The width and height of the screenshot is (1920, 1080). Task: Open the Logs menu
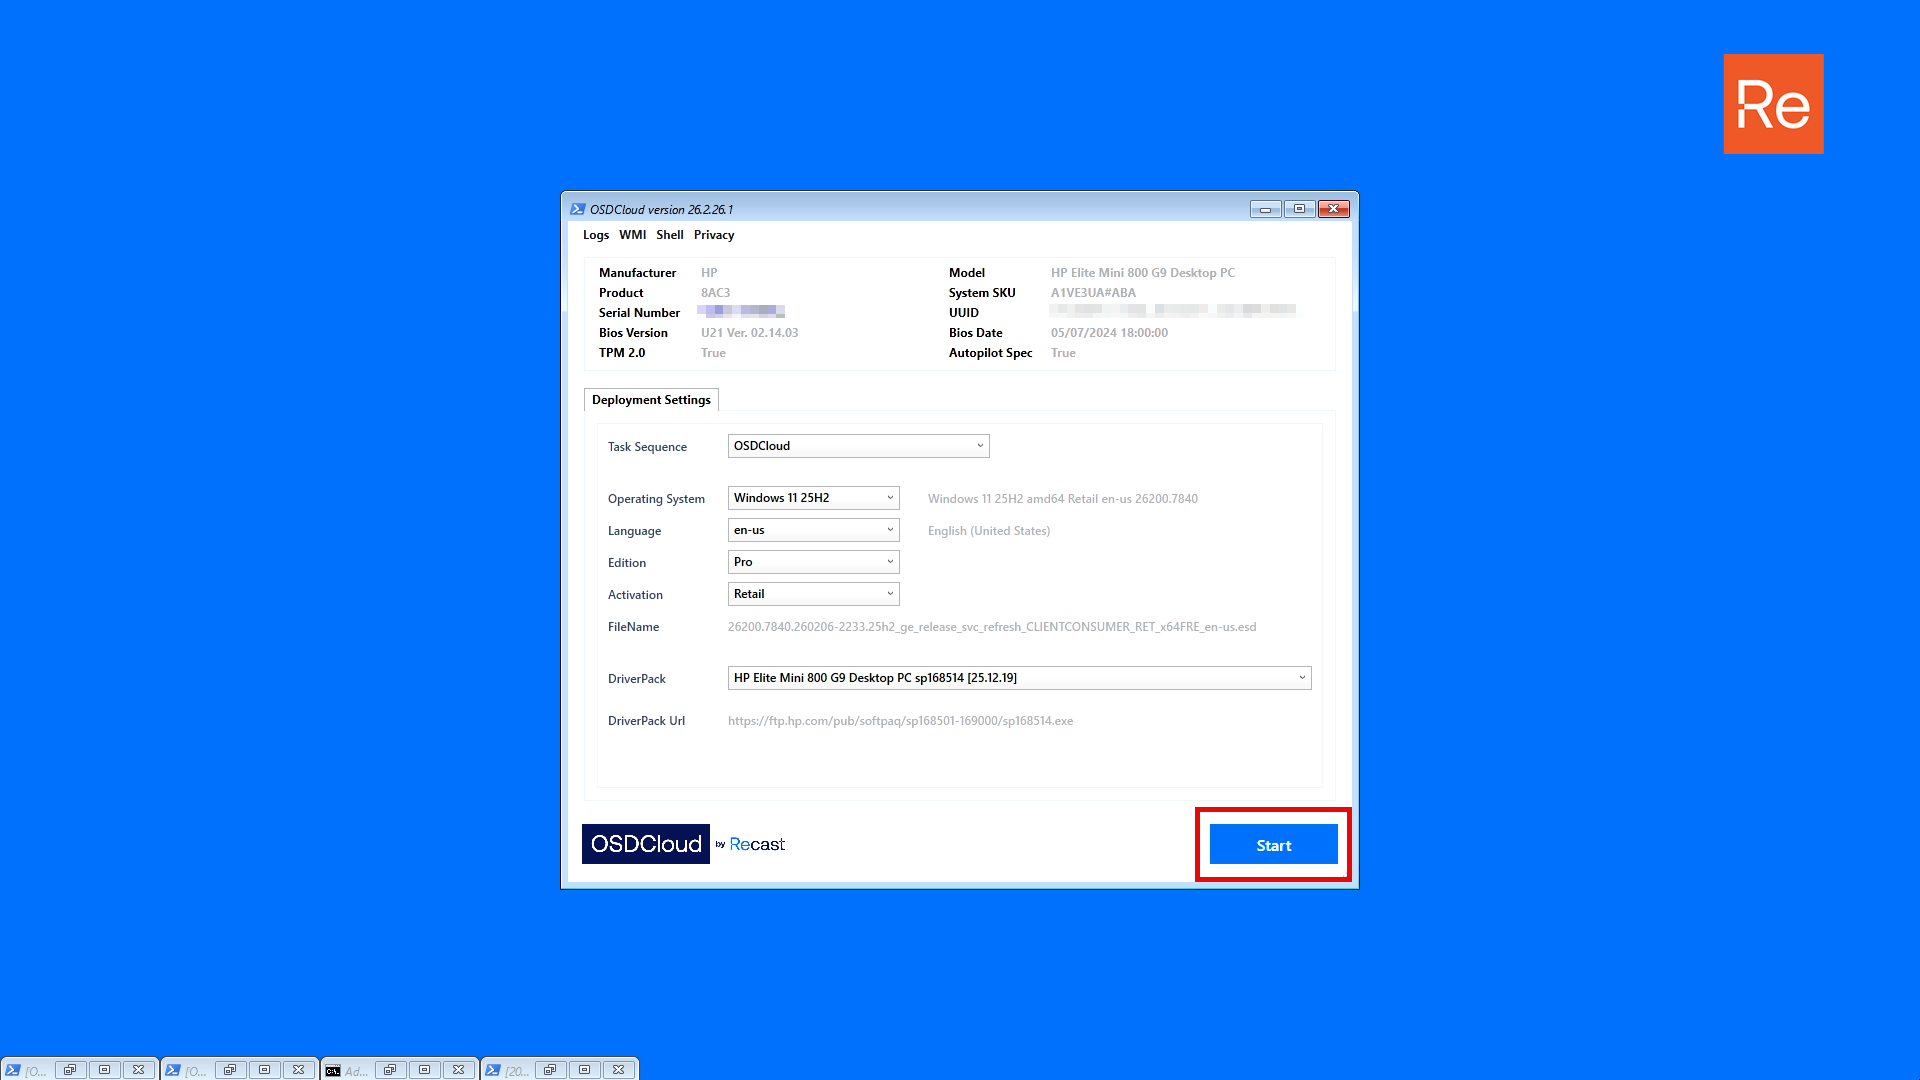click(x=595, y=235)
